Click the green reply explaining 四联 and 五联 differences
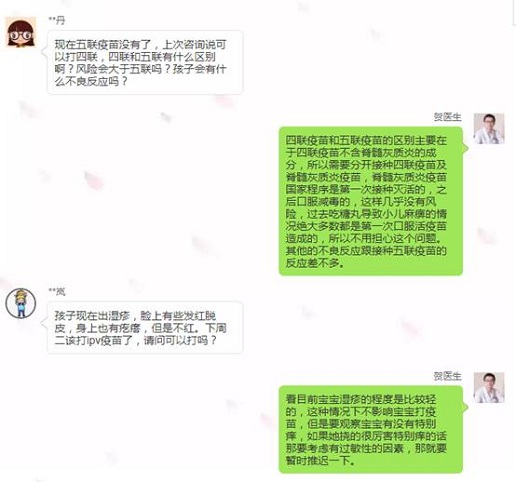The height and width of the screenshot is (482, 516). (x=371, y=201)
